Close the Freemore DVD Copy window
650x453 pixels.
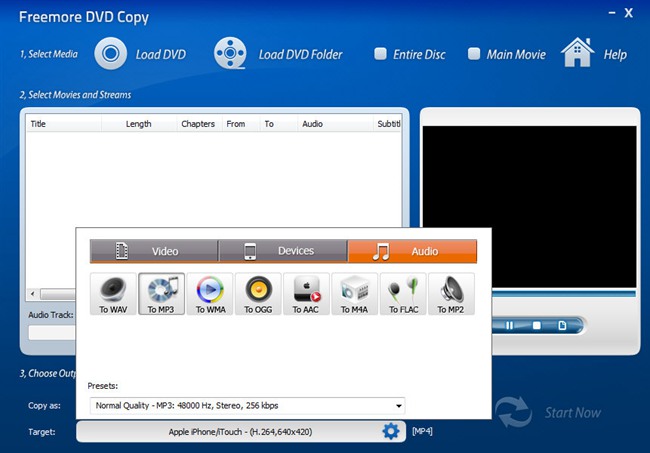[629, 13]
